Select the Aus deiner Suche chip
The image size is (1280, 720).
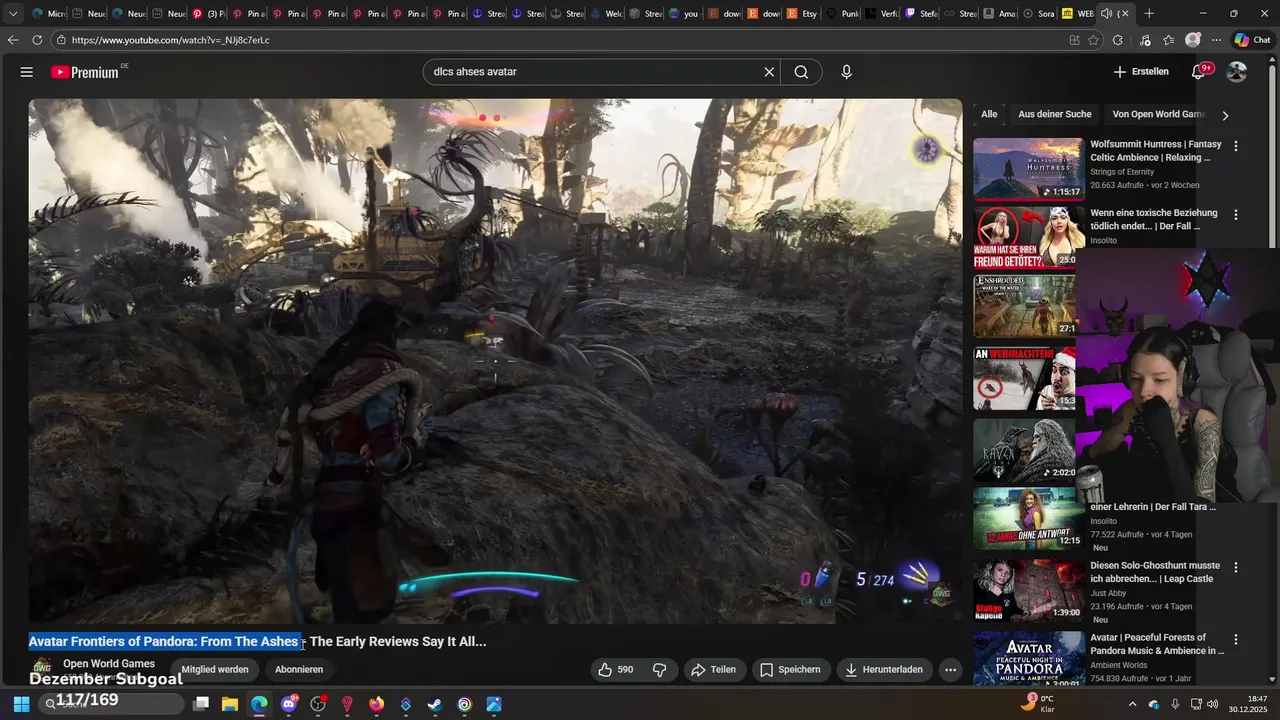click(x=1055, y=114)
